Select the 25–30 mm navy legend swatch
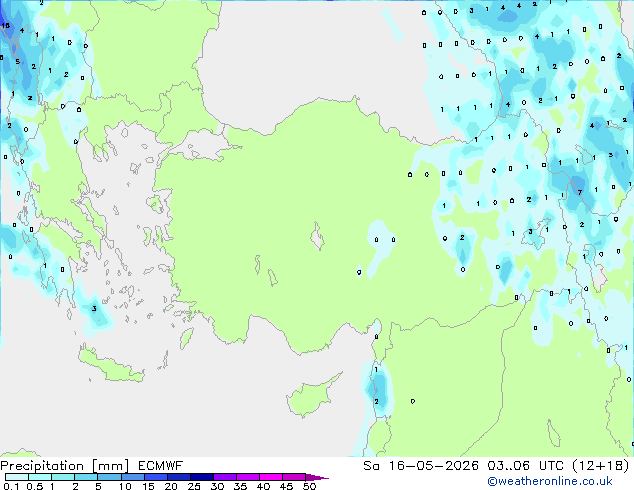The width and height of the screenshot is (634, 490). point(202,477)
